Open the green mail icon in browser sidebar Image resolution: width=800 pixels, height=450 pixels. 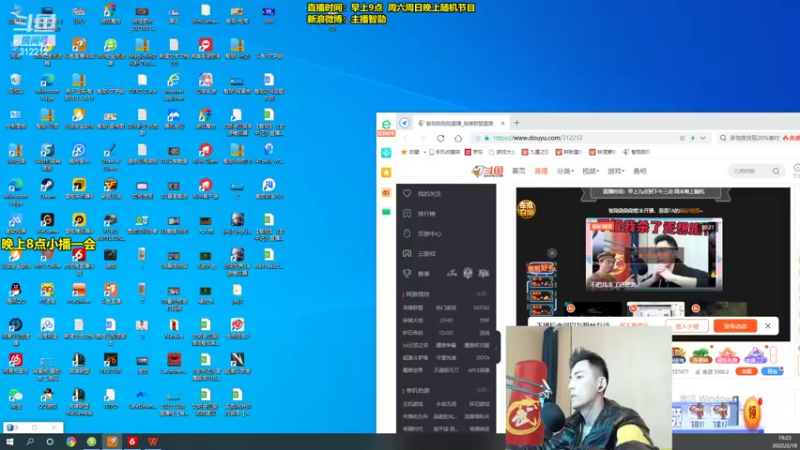click(x=386, y=212)
